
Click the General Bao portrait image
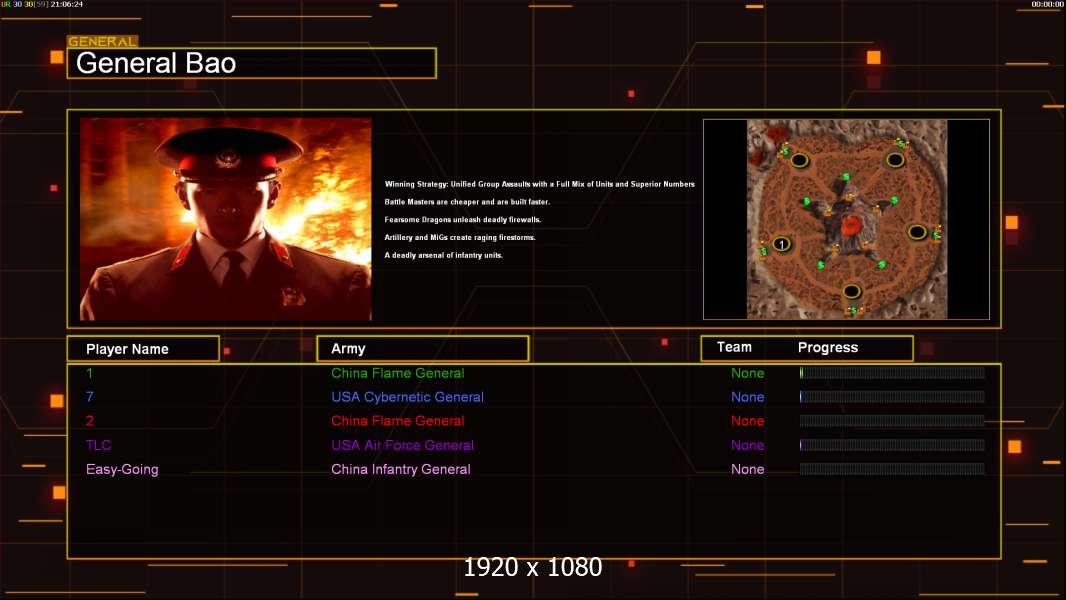coord(226,219)
